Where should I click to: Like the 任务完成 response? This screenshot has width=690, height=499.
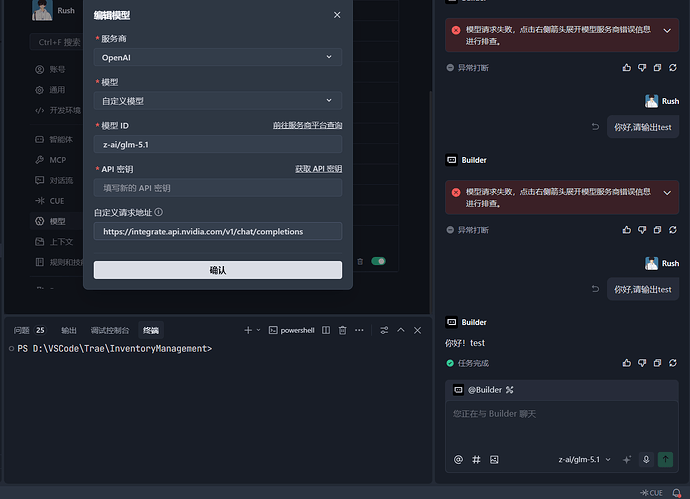point(627,363)
